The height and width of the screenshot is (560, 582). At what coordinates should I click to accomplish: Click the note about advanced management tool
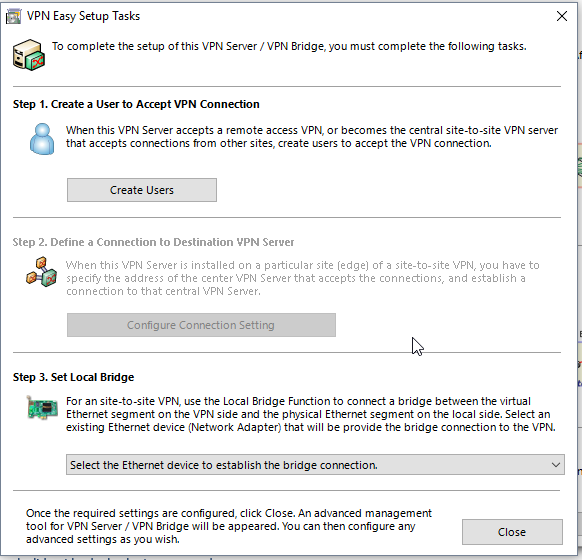(229, 526)
